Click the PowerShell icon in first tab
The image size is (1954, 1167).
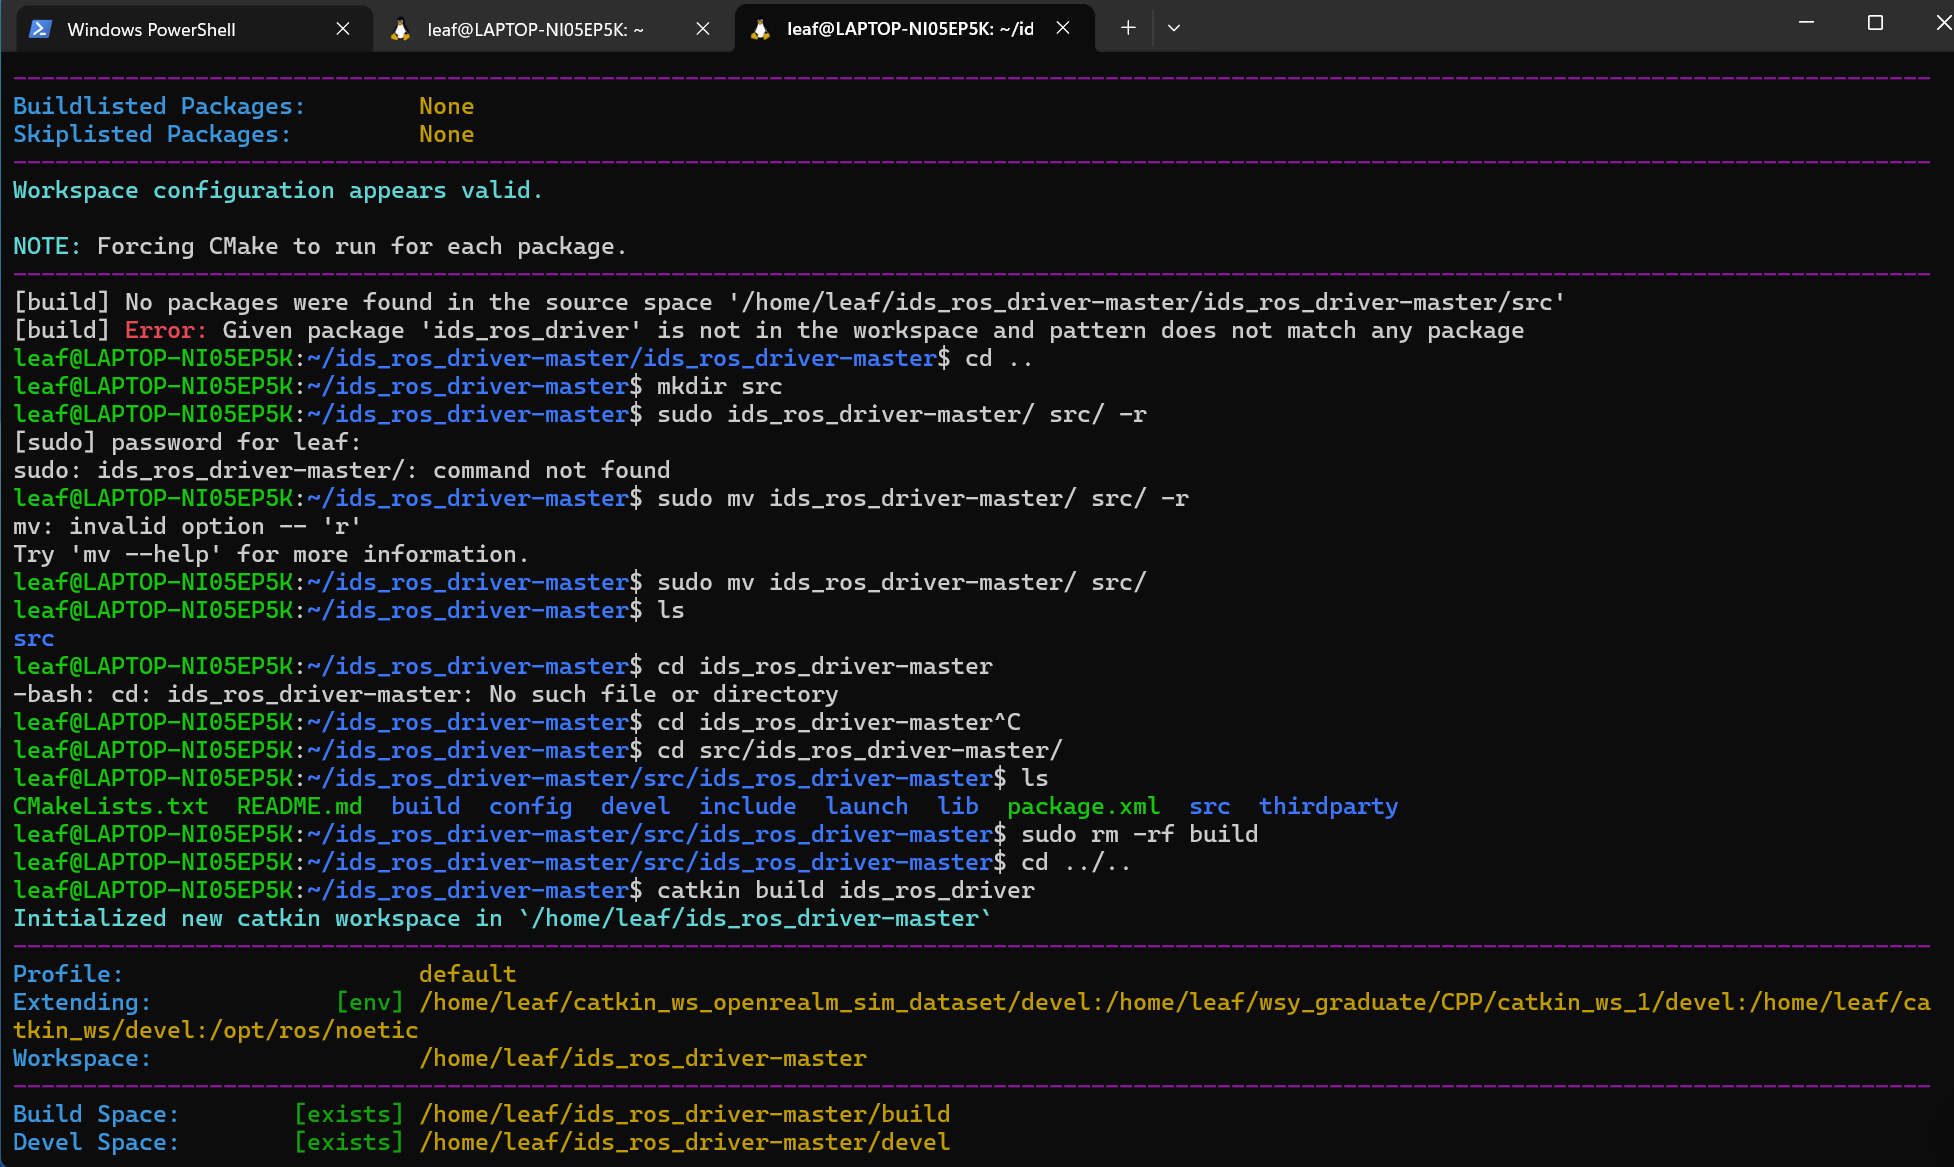click(x=40, y=29)
